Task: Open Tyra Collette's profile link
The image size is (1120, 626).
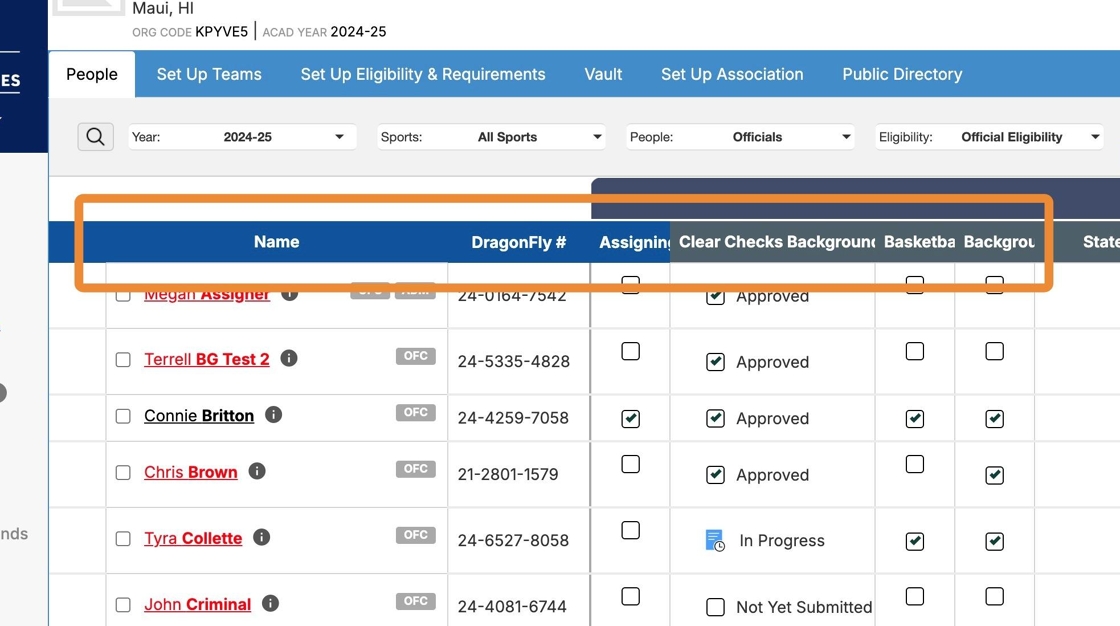Action: (x=193, y=538)
